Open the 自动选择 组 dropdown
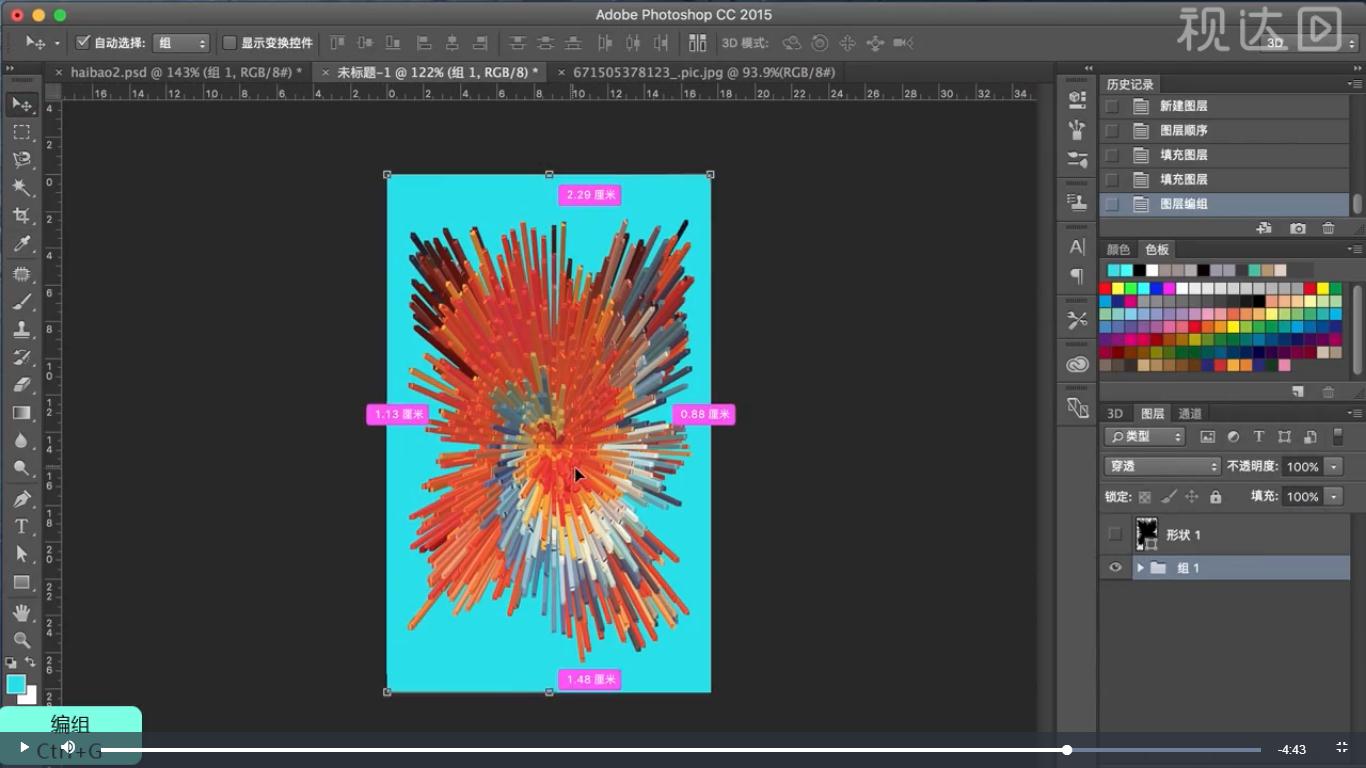 coord(181,43)
